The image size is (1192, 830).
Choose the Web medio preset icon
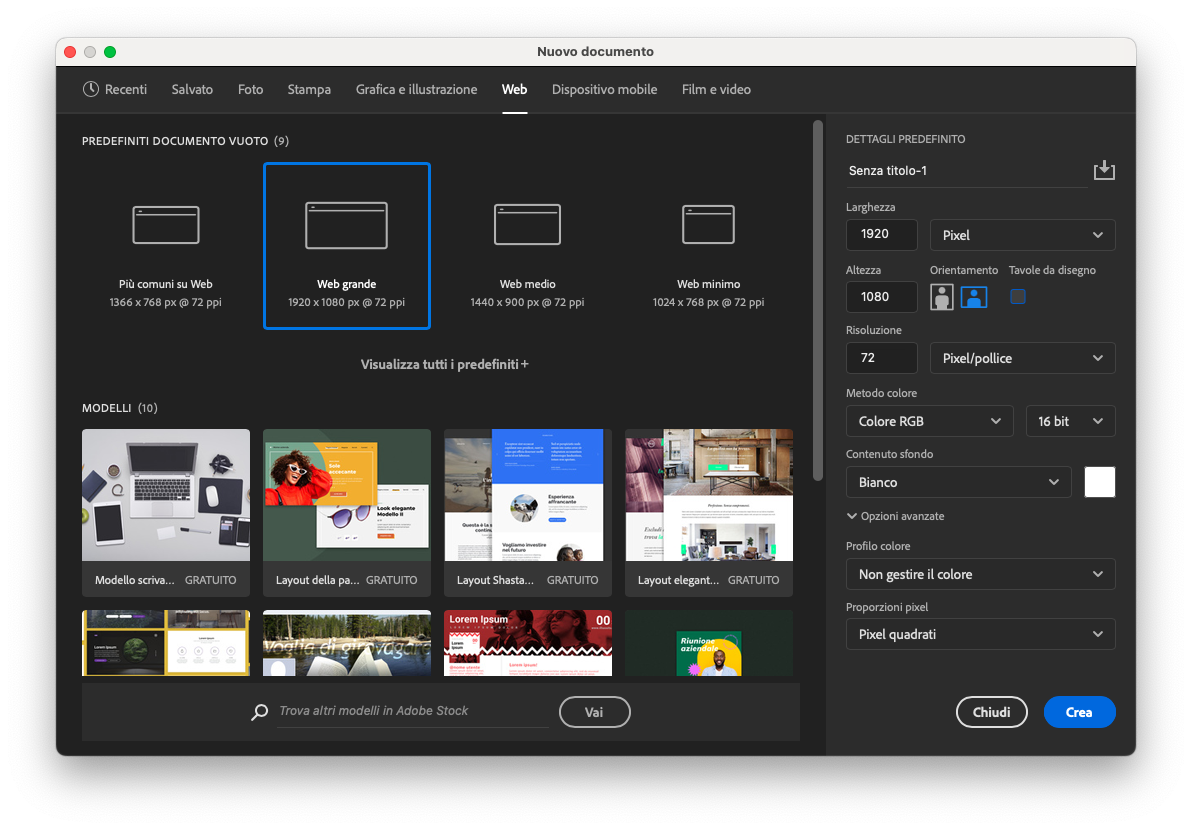click(x=527, y=225)
